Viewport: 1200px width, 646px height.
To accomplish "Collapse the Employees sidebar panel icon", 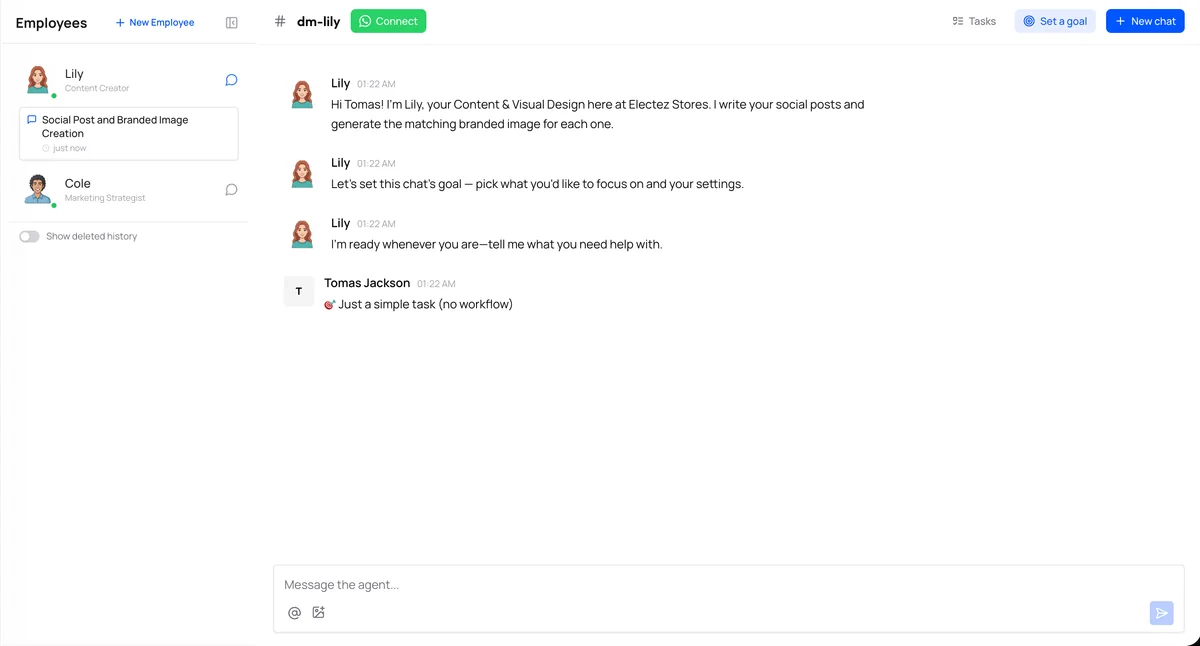I will [x=232, y=22].
